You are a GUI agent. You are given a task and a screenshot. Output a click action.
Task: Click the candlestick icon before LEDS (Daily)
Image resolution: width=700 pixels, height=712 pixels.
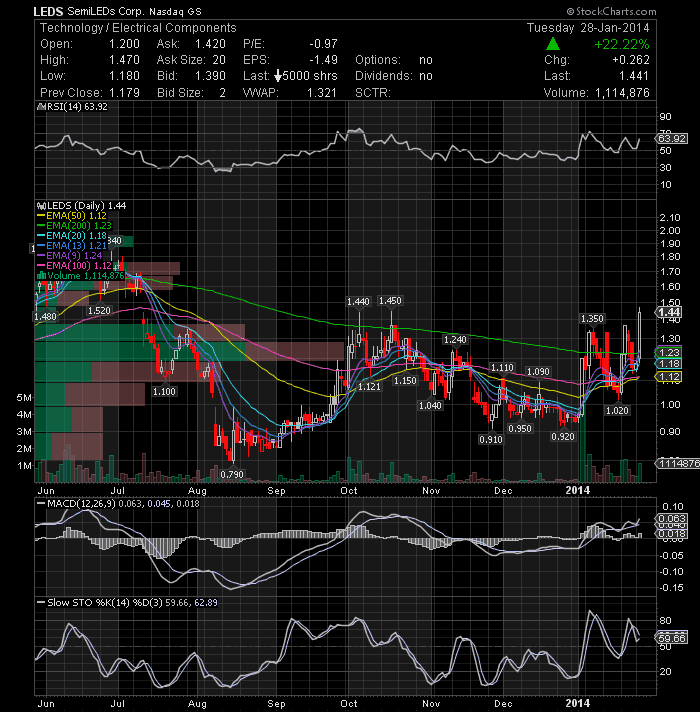(41, 206)
